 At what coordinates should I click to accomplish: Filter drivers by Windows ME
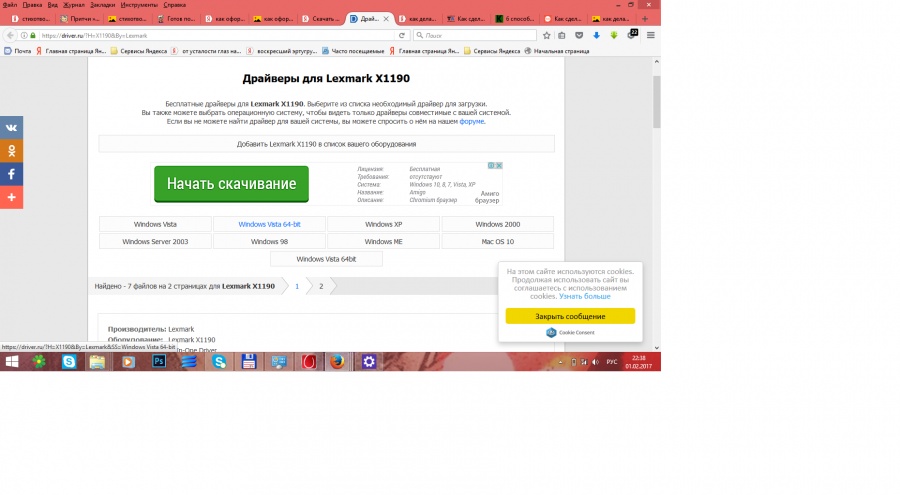point(383,242)
